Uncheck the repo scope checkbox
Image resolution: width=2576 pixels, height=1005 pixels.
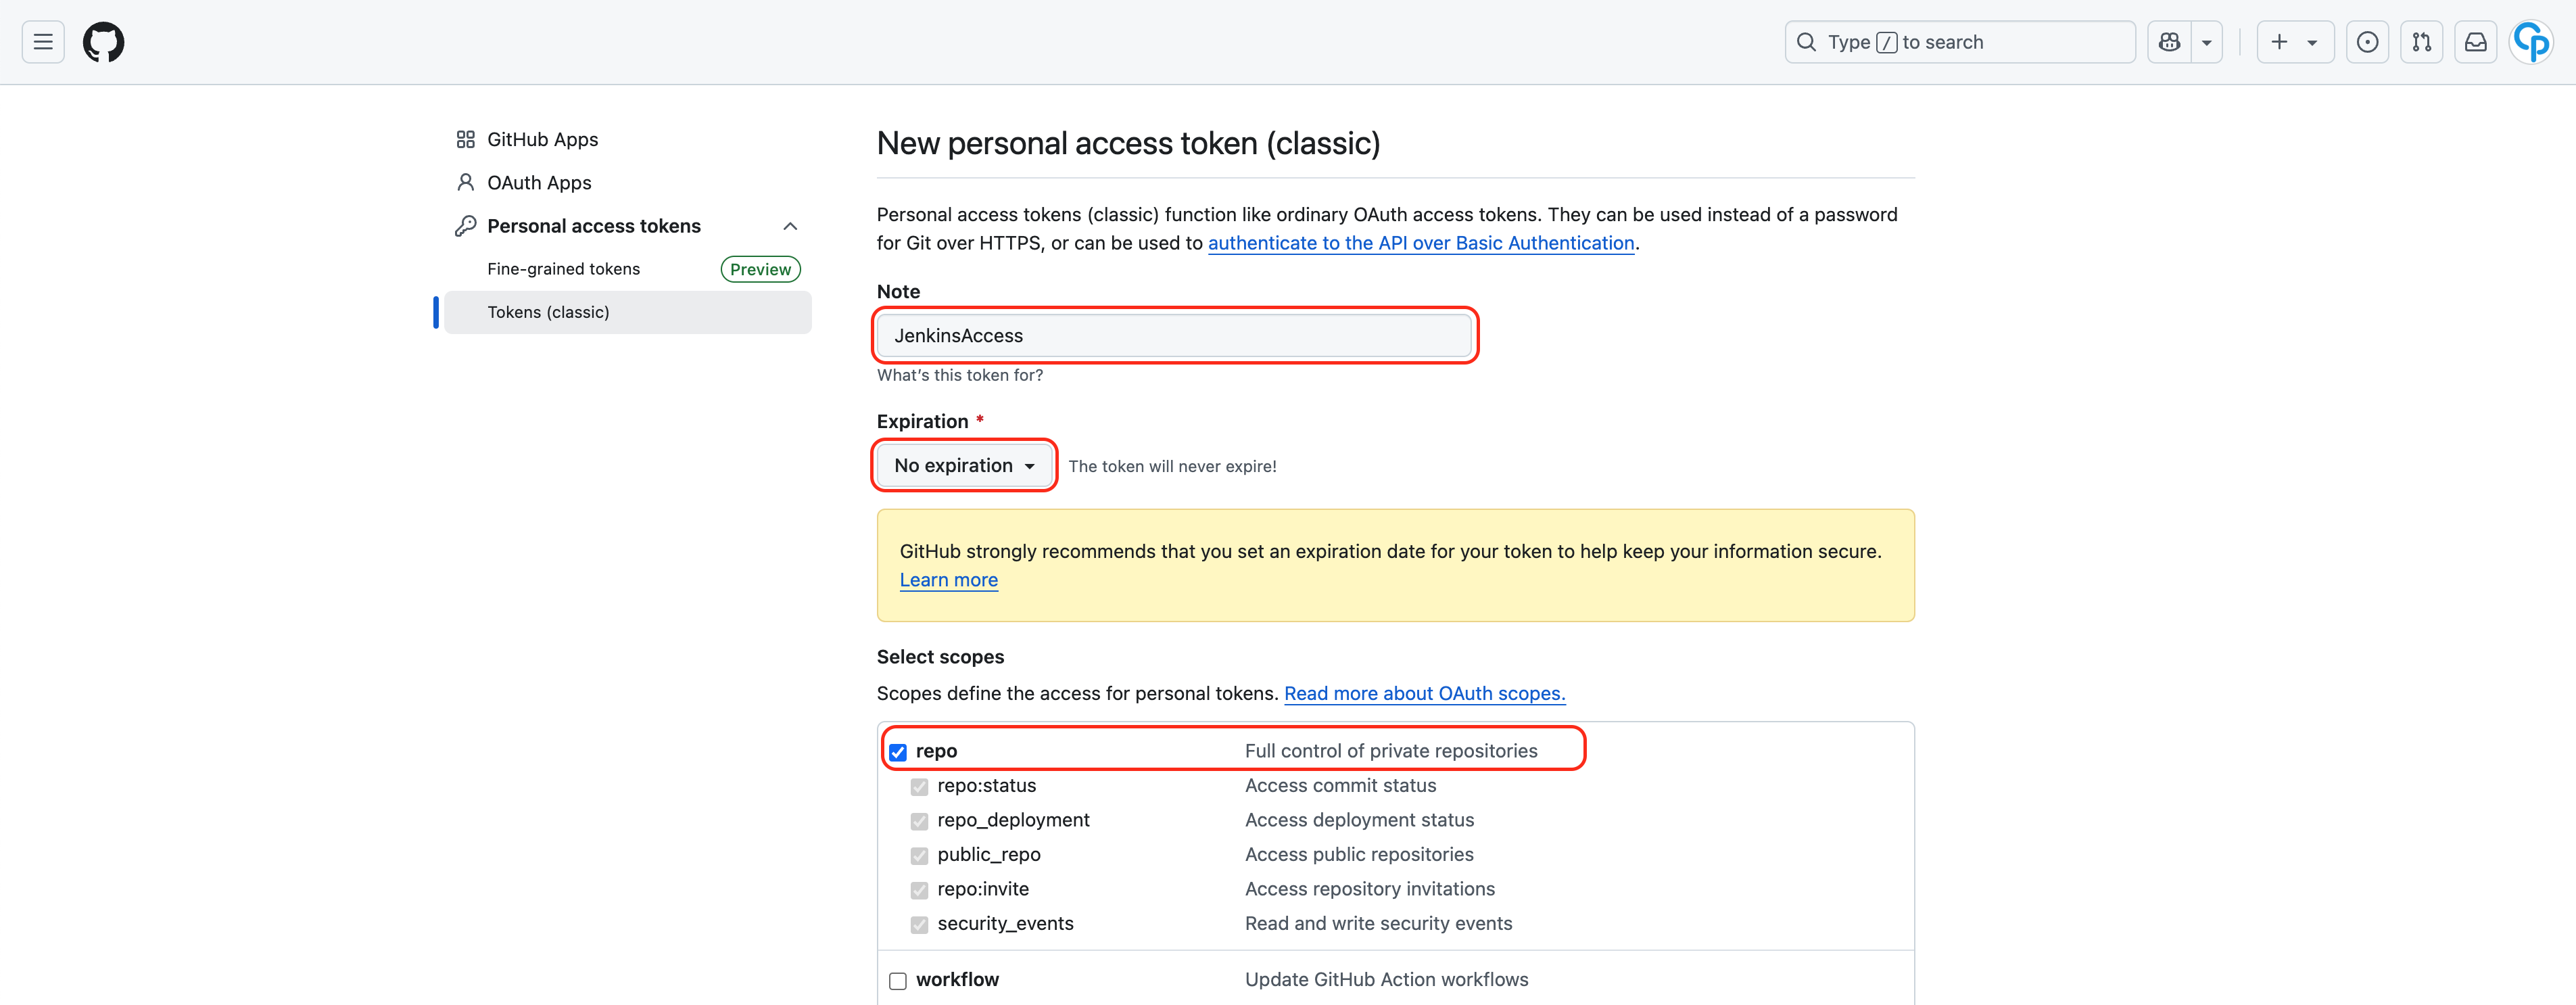[x=898, y=752]
